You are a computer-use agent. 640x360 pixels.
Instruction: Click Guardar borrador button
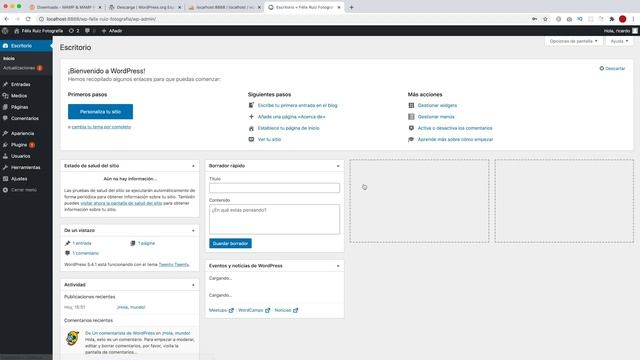(x=230, y=243)
